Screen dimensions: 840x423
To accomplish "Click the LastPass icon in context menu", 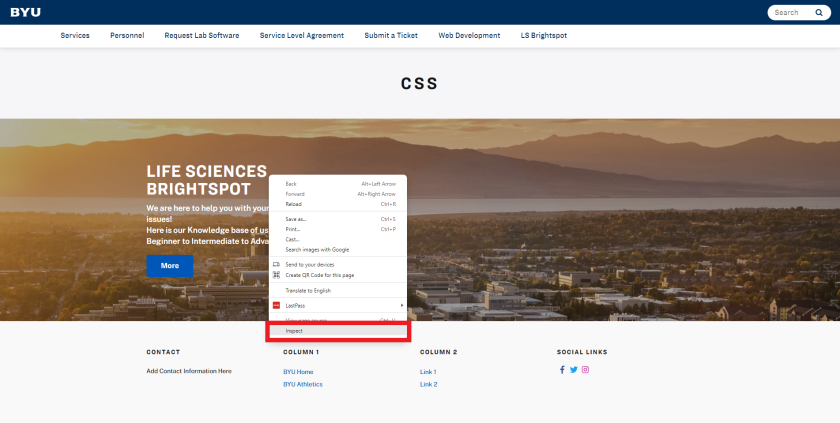I will (x=277, y=305).
